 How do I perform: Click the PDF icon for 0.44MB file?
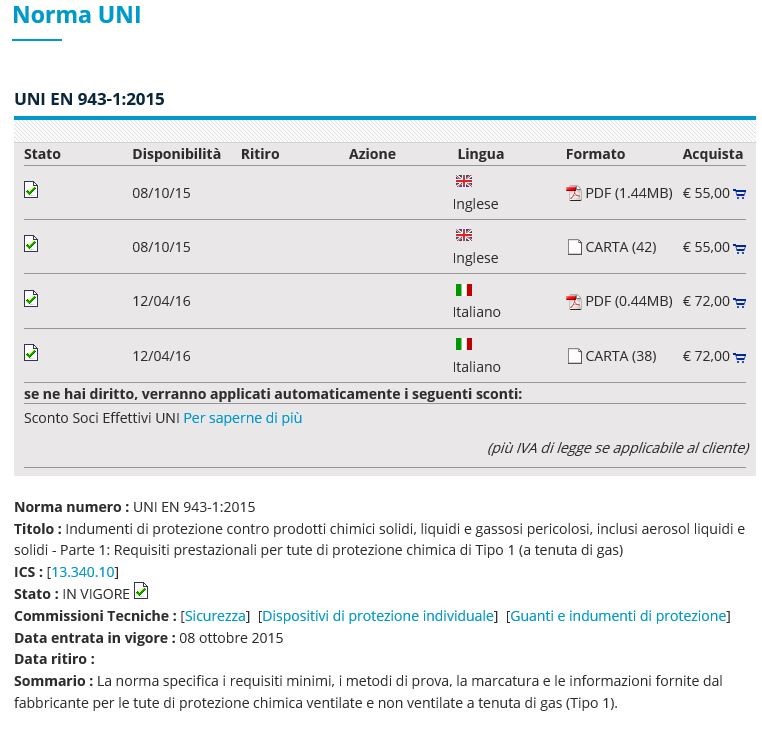[574, 302]
